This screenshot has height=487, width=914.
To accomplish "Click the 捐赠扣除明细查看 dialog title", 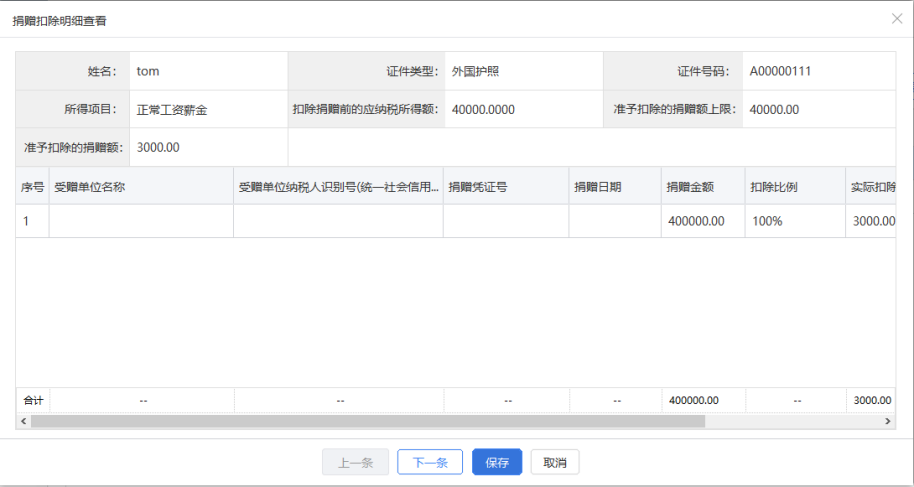I will [x=59, y=21].
